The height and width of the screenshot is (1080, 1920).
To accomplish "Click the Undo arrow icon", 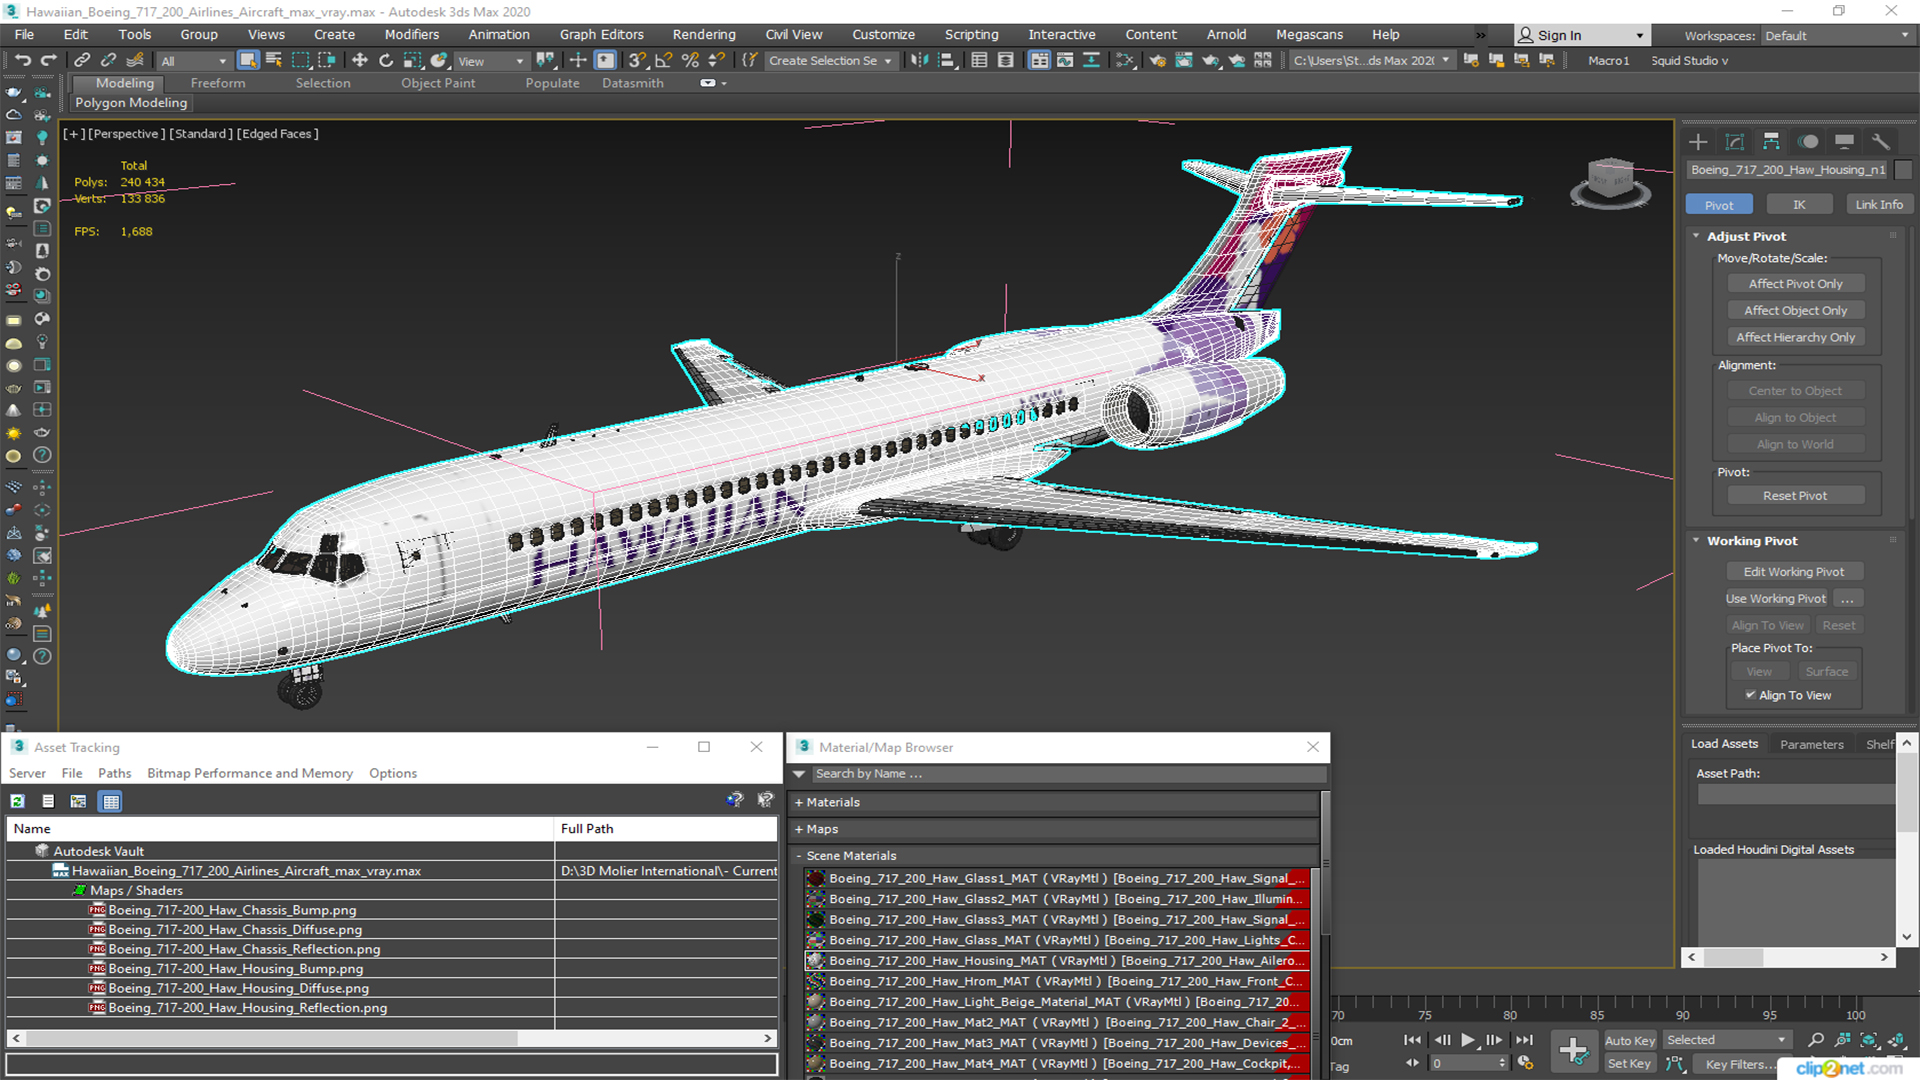I will point(22,61).
